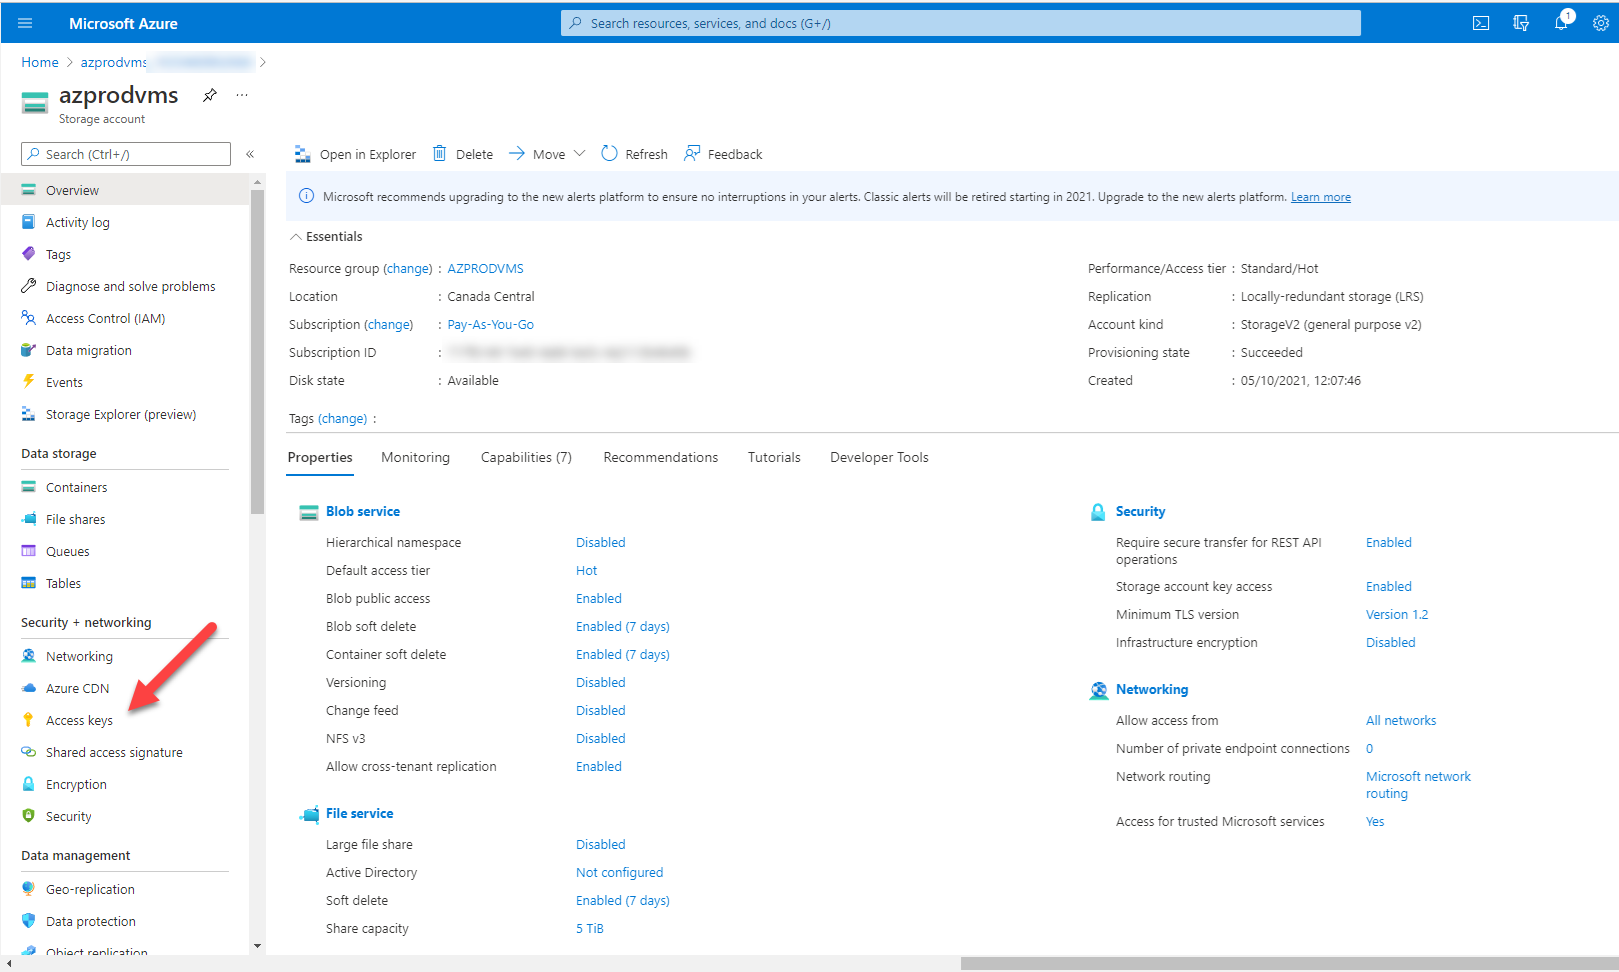This screenshot has height=972, width=1619.
Task: Click Learn more in alerts banner
Action: (x=1320, y=197)
